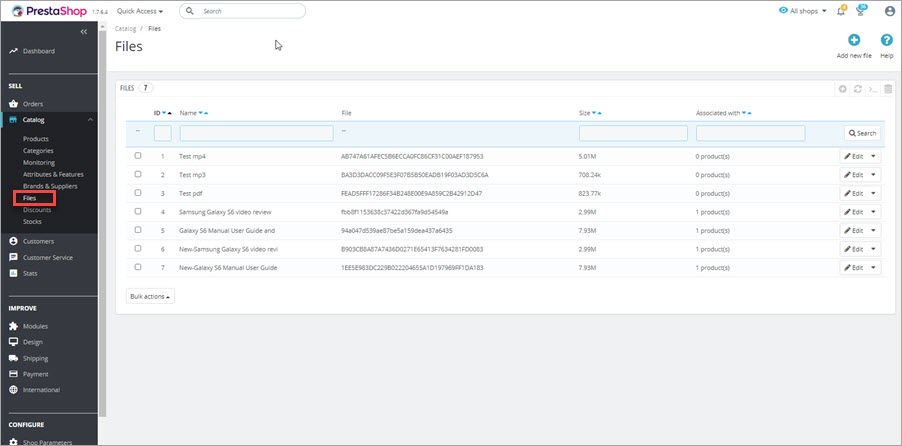The height and width of the screenshot is (446, 902).
Task: Select the Test pdf row checkbox
Action: tap(138, 193)
